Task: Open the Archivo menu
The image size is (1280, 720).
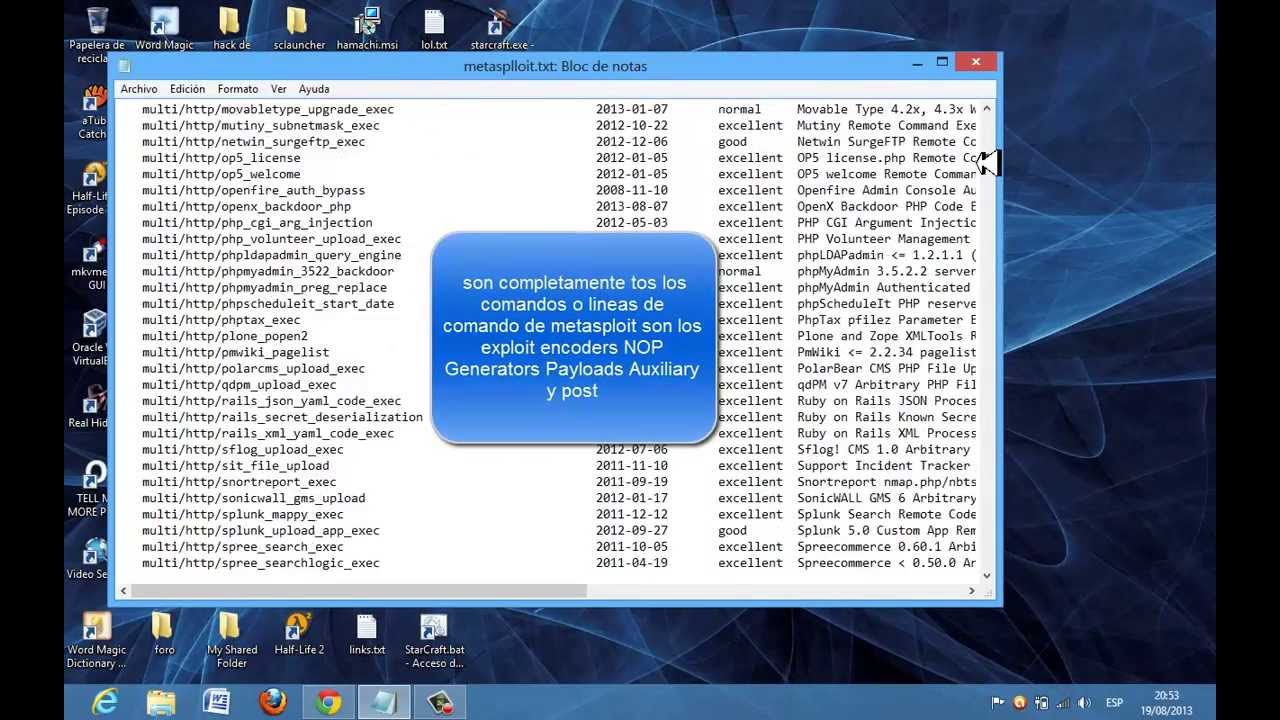Action: coord(139,89)
